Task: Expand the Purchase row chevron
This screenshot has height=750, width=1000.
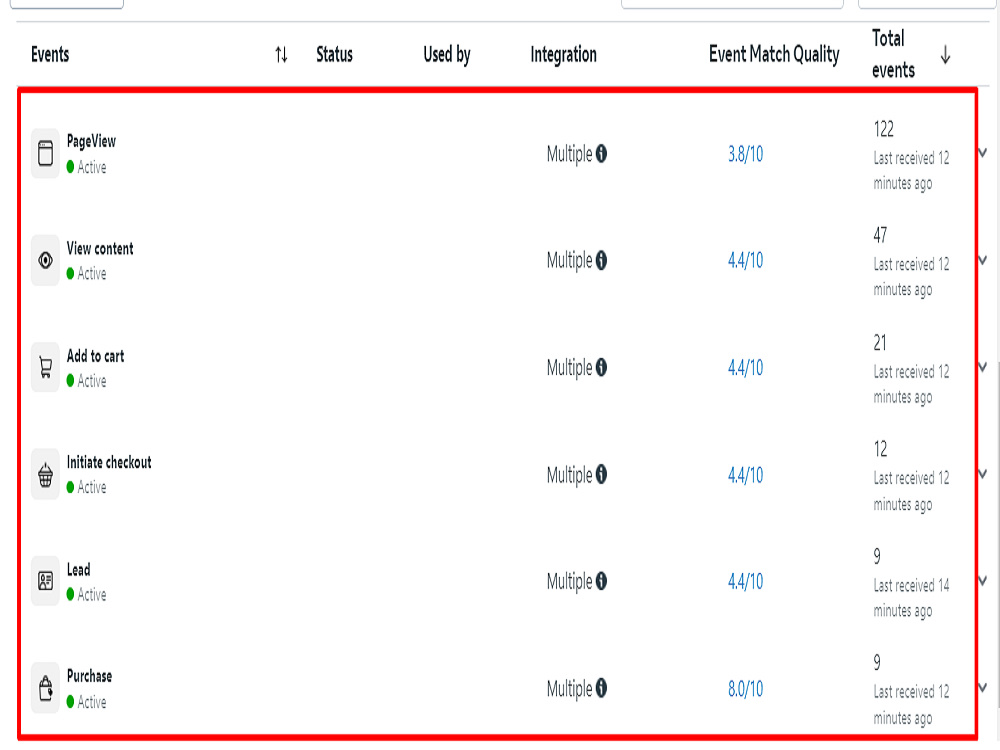Action: pyautogui.click(x=983, y=688)
